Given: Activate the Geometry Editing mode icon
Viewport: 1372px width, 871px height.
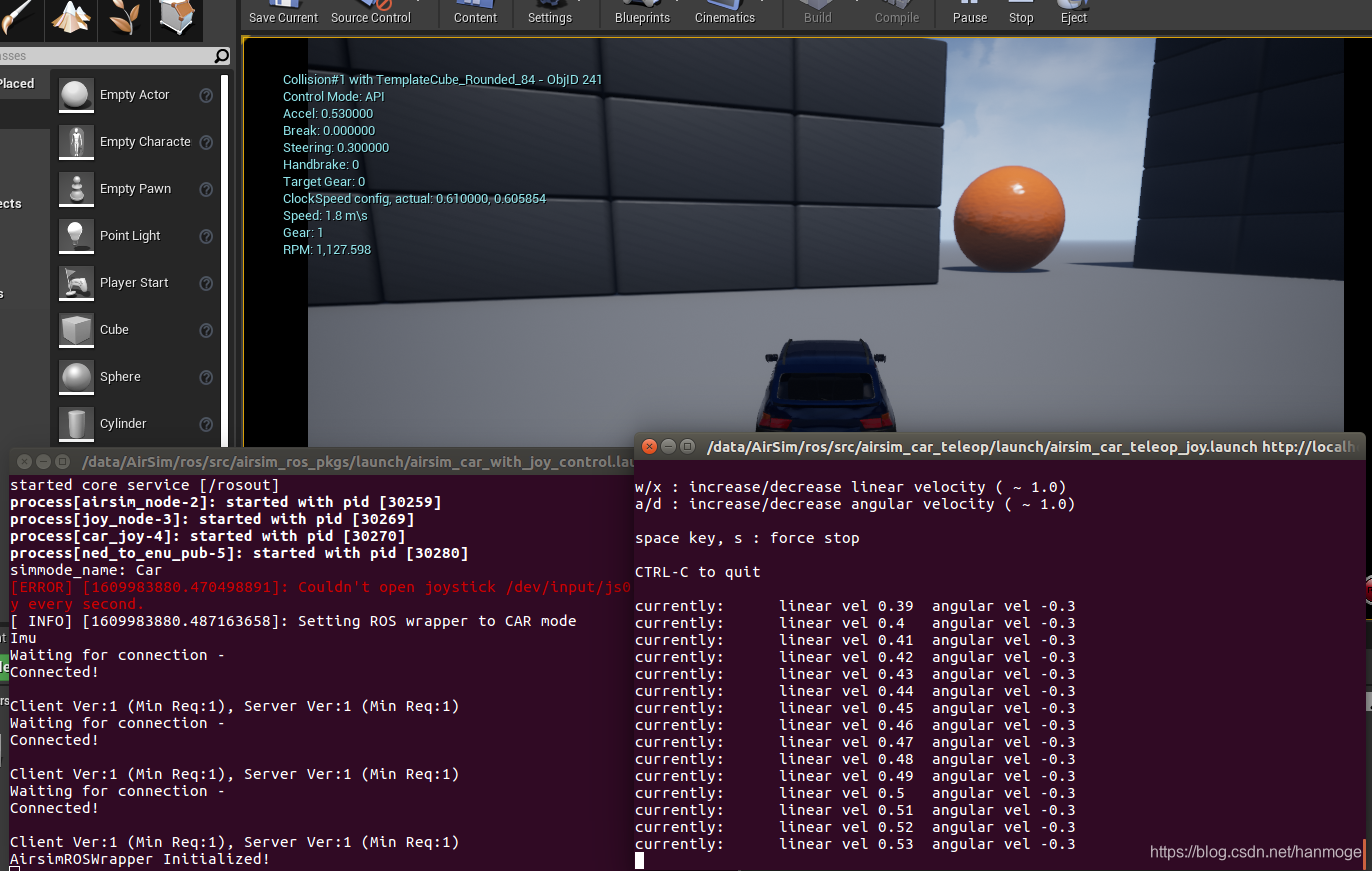Looking at the screenshot, I should click(x=177, y=18).
